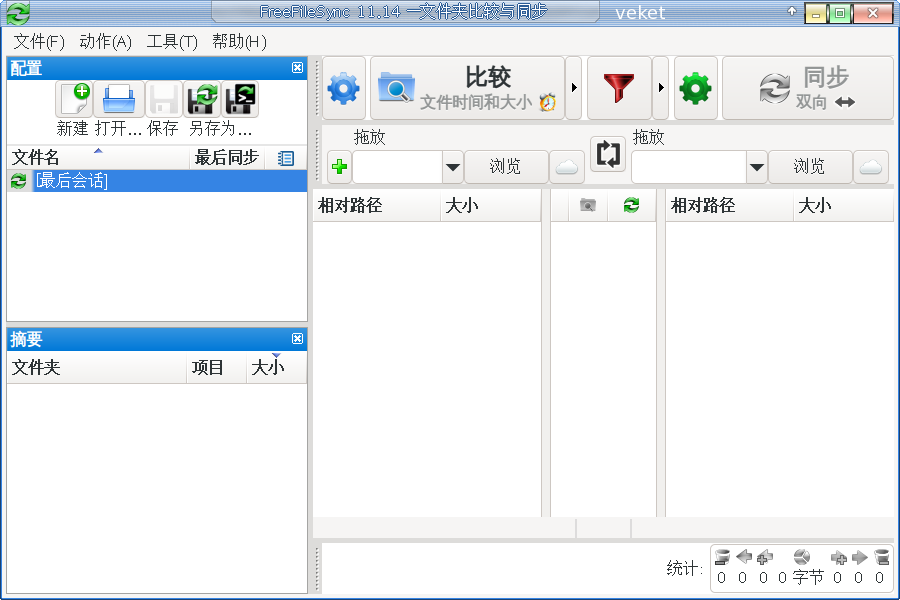The width and height of the screenshot is (900, 600).
Task: Browse for the left folder
Action: point(506,167)
